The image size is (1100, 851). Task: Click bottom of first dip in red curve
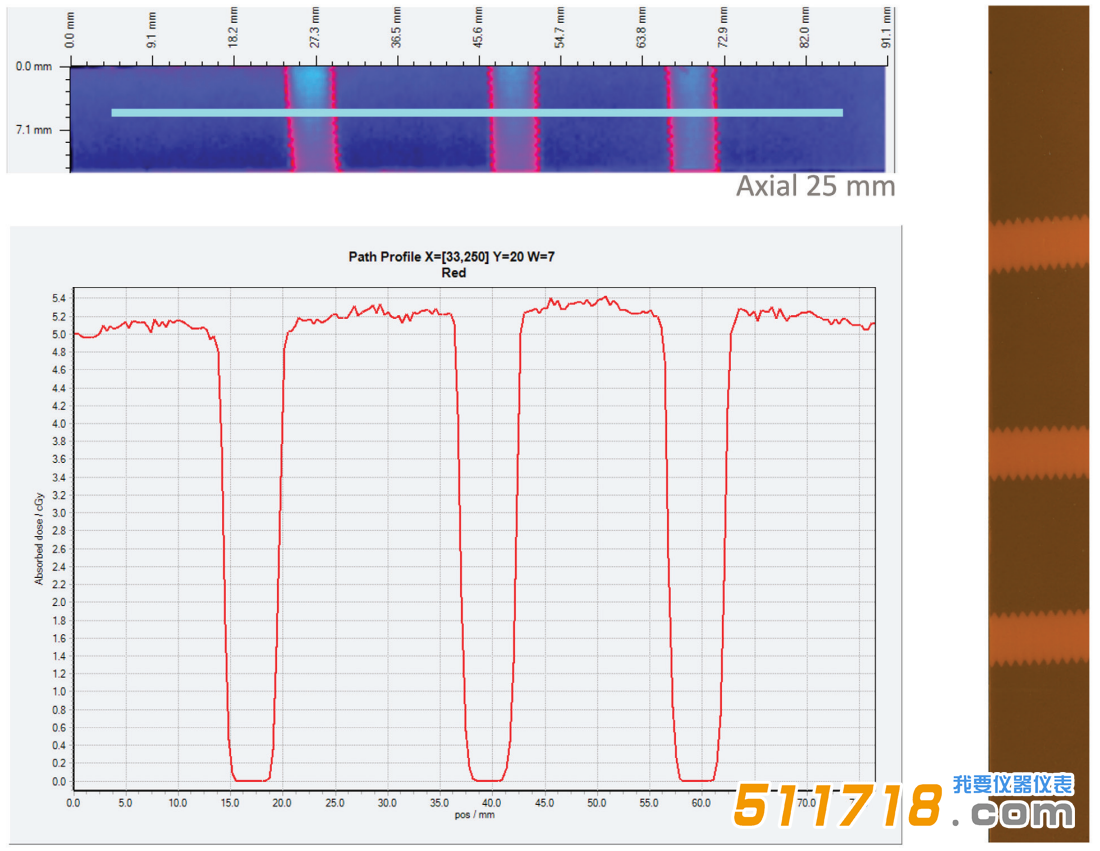point(250,779)
